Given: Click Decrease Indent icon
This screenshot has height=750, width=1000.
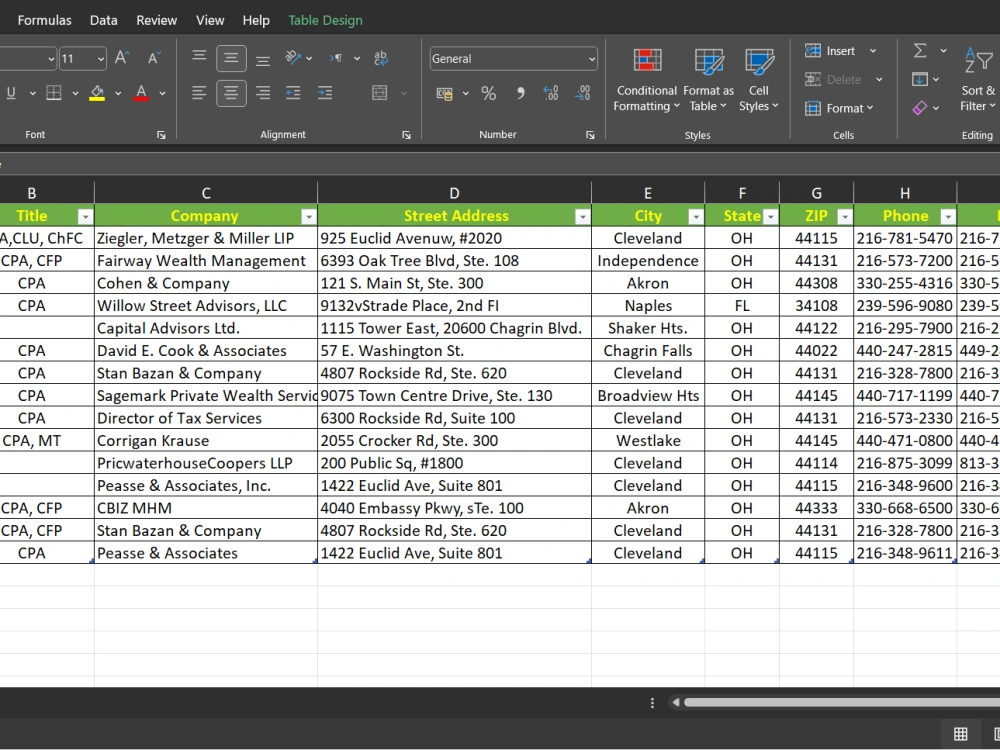Looking at the screenshot, I should (x=293, y=93).
